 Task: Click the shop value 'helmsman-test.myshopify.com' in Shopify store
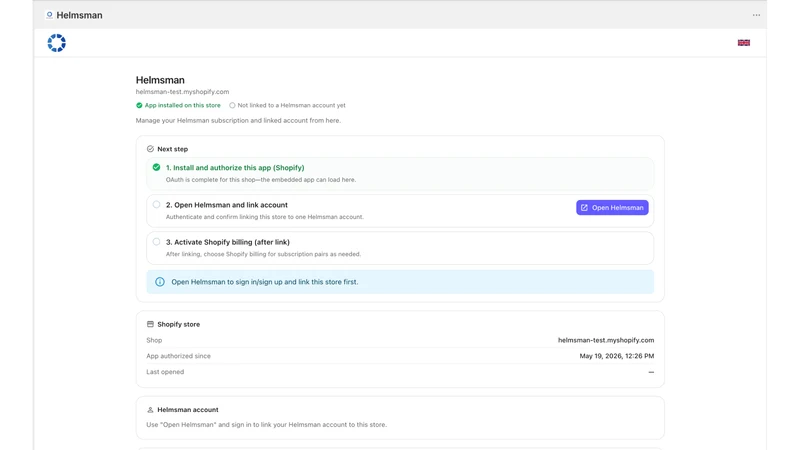[606, 340]
